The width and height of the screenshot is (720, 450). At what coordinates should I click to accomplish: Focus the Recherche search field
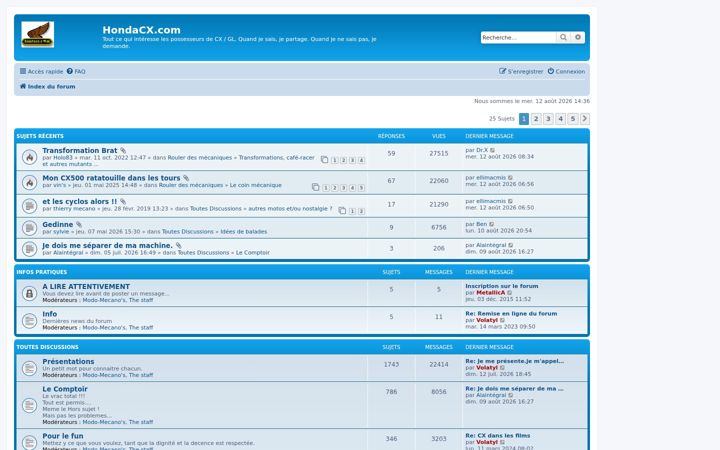tap(518, 38)
